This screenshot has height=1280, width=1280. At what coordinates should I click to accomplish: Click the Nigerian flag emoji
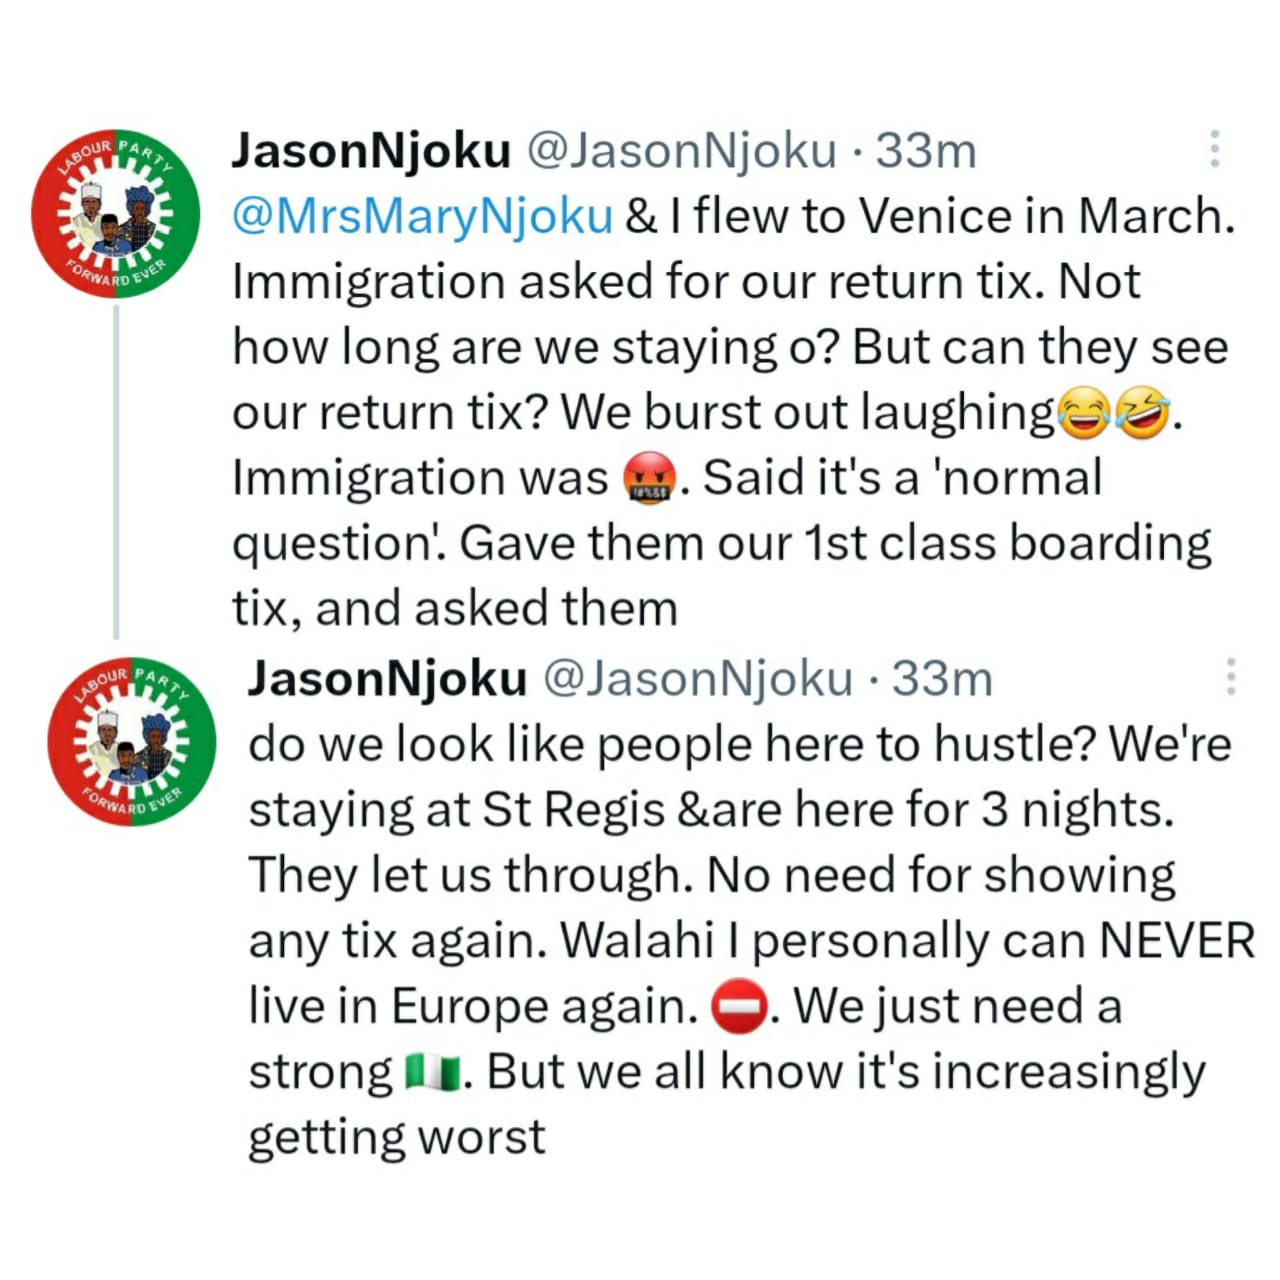pyautogui.click(x=433, y=1074)
